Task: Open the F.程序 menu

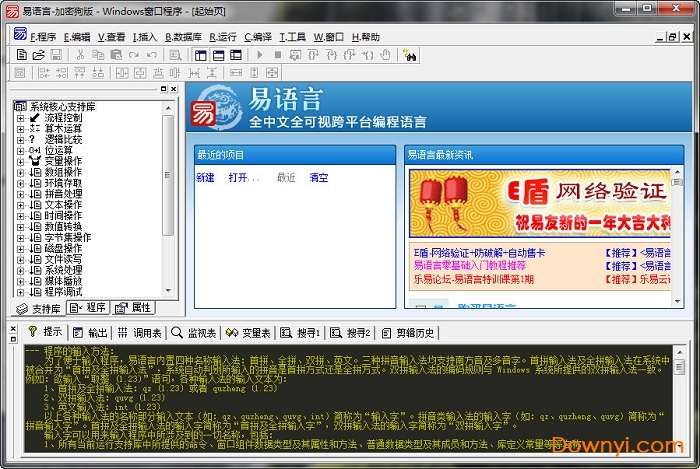Action: click(44, 36)
